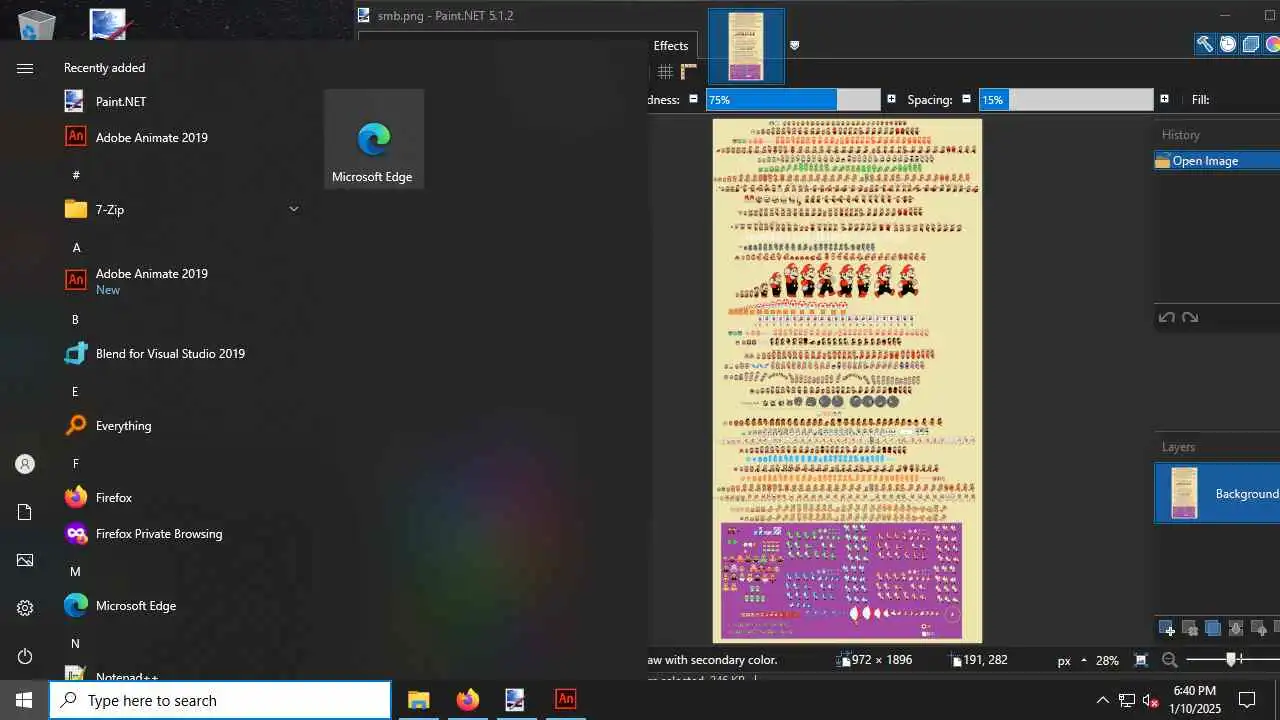Click the zoom slider in Paint.NET status bar
Viewport: 1280px width, 720px height.
pyautogui.click(x=1232, y=660)
